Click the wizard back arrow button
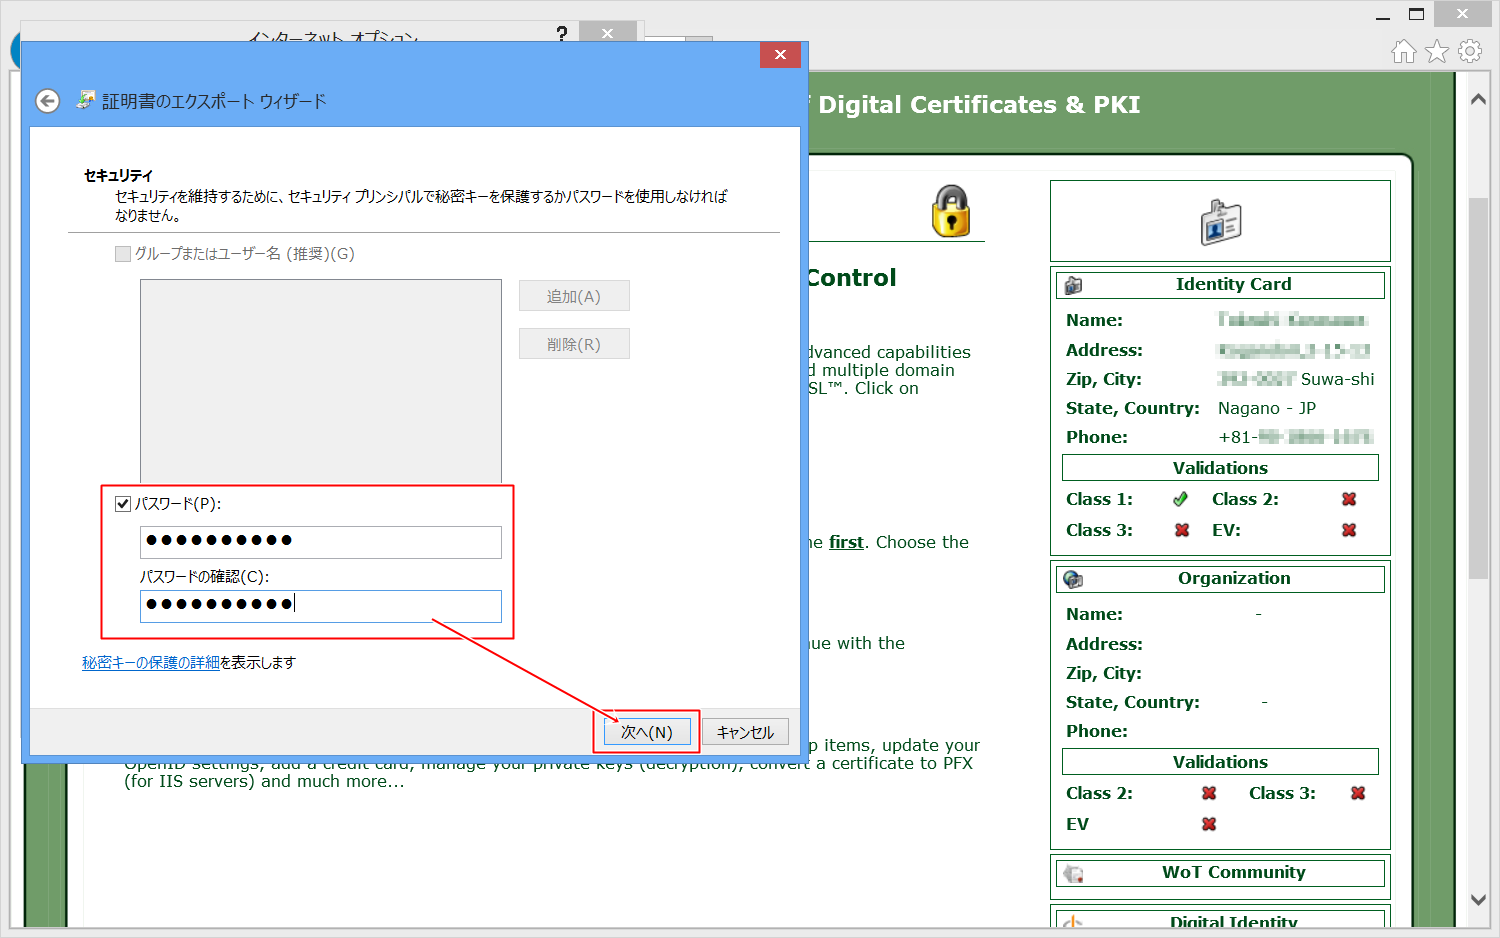Viewport: 1500px width, 938px height. point(47,101)
